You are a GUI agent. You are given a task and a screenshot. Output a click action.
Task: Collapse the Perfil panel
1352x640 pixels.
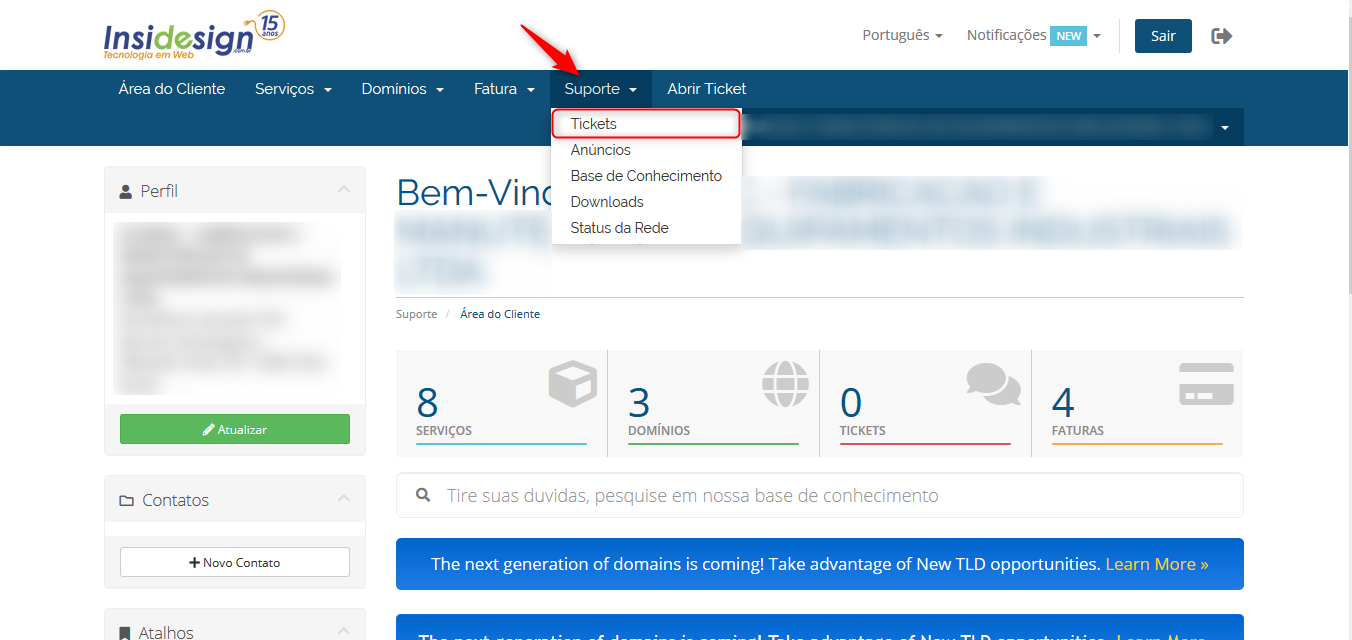coord(343,190)
